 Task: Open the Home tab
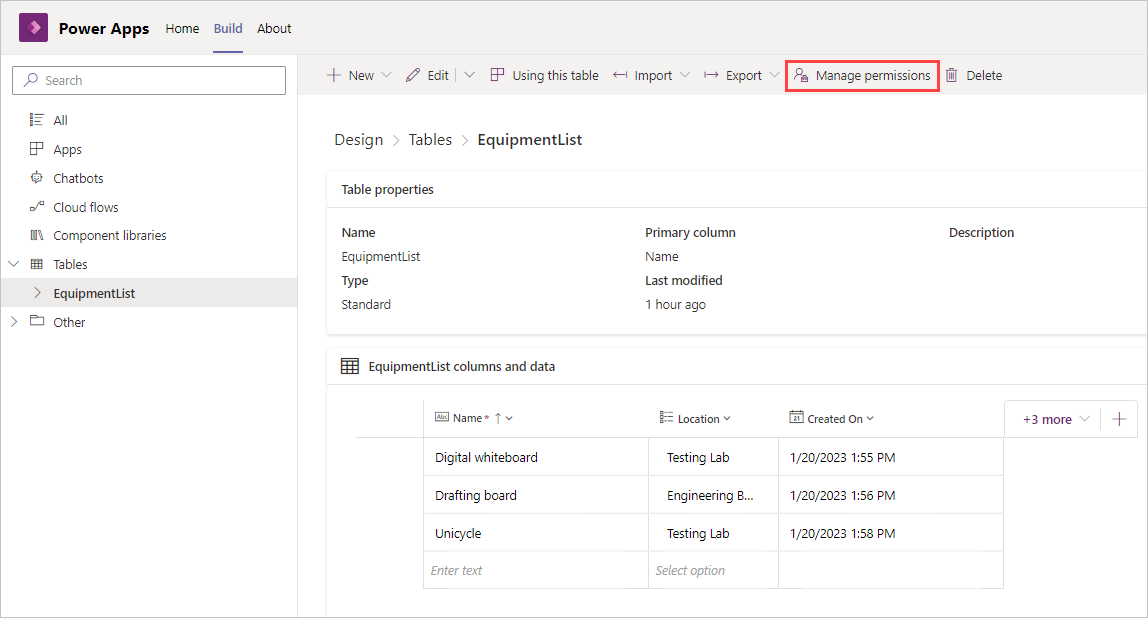click(x=182, y=29)
